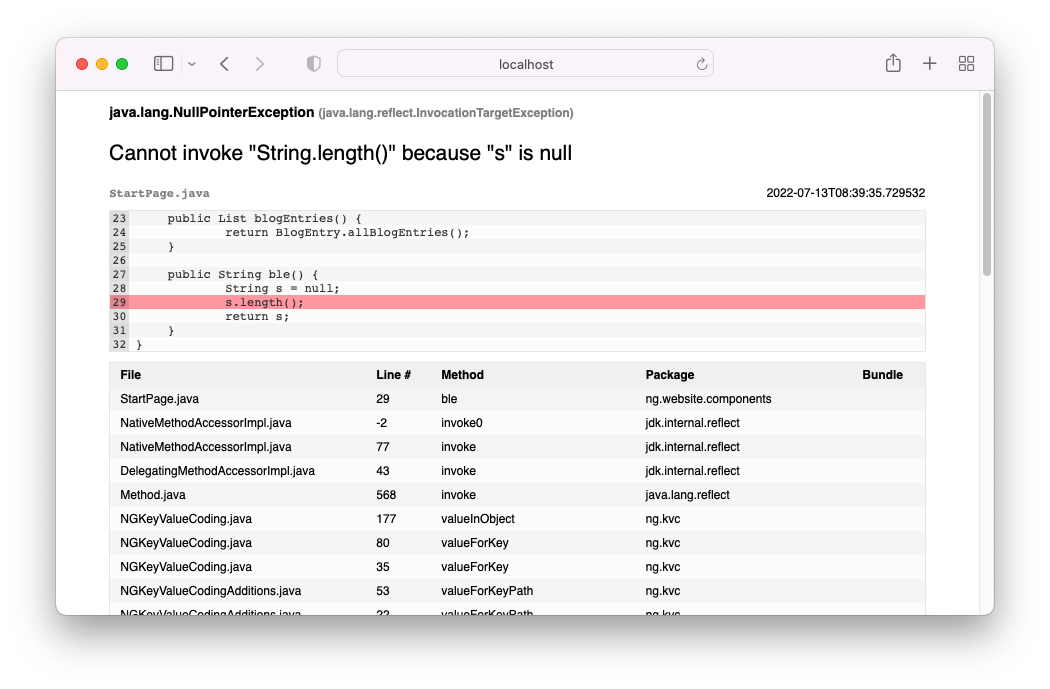The image size is (1050, 689).
Task: Go back with the back arrow
Action: (x=224, y=64)
